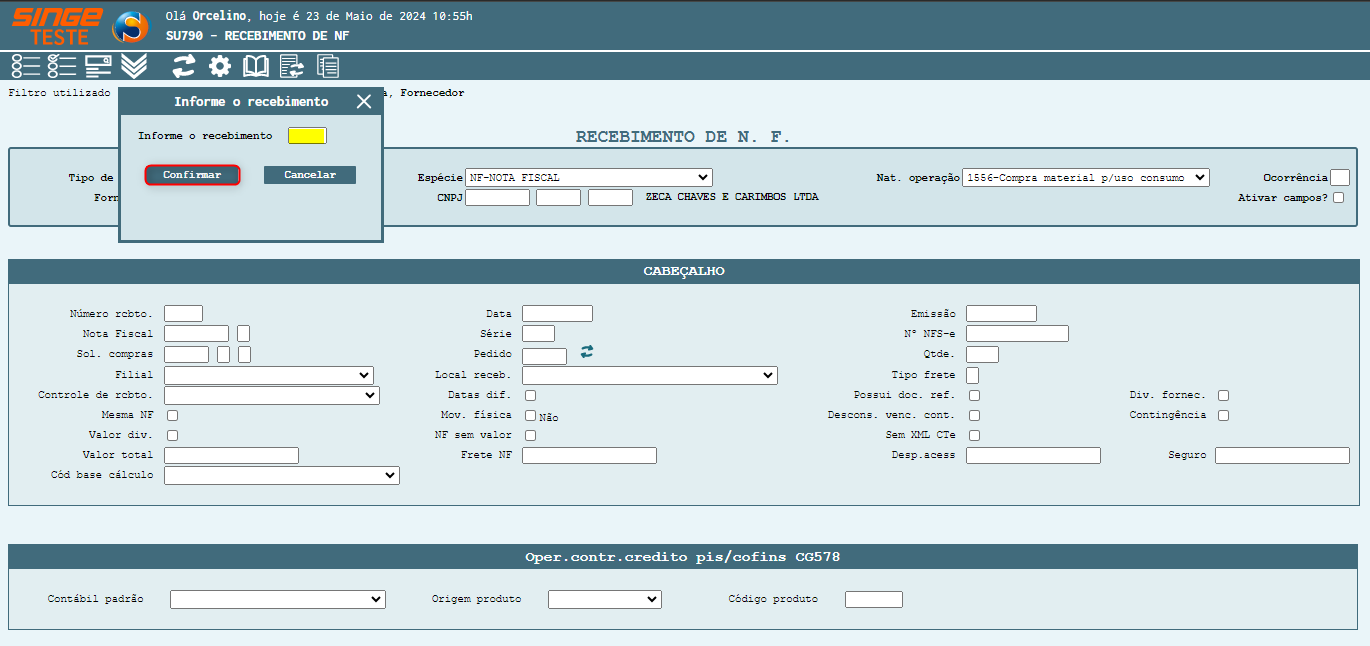Click the toolbar refresh arrows icon
Image resolution: width=1370 pixels, height=646 pixels.
pyautogui.click(x=184, y=66)
